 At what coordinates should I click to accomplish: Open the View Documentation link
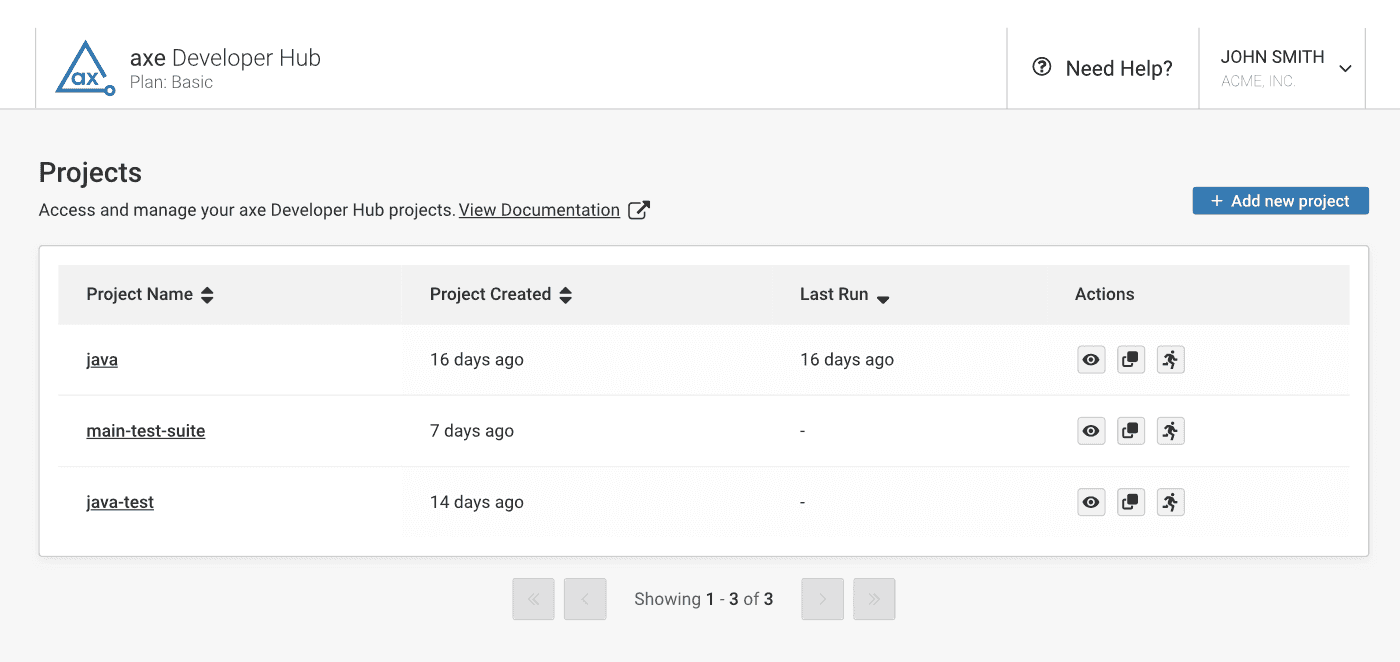[x=539, y=210]
